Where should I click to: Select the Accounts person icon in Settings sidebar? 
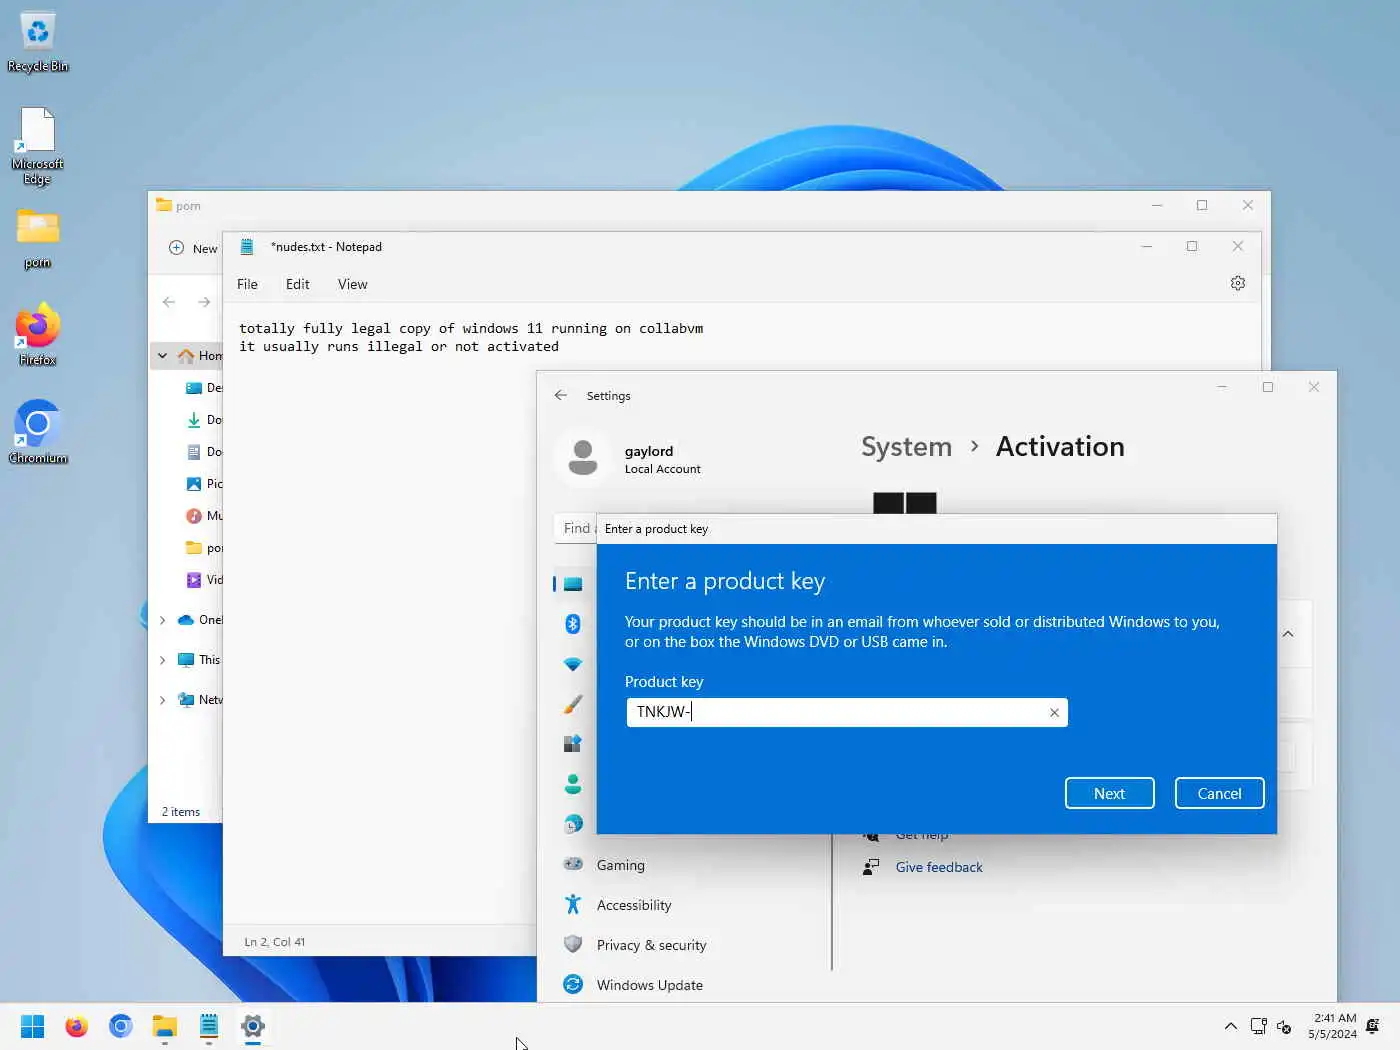[573, 784]
